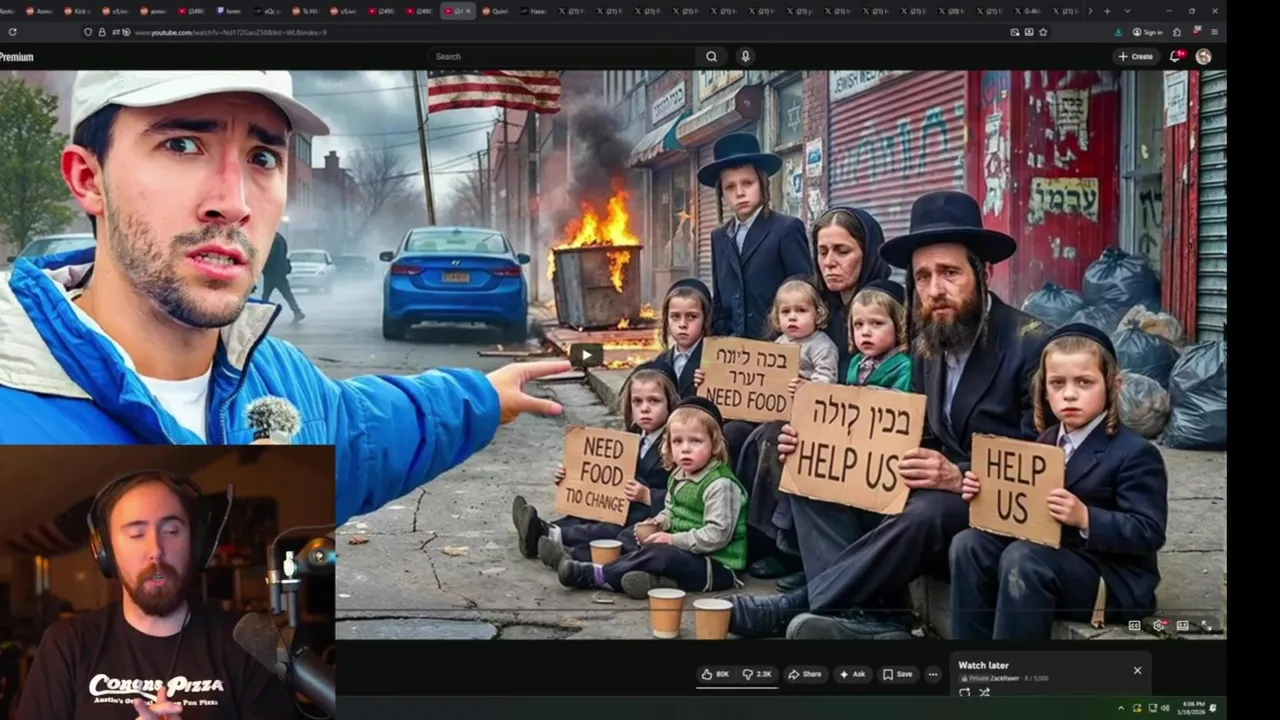Toggle shuffle playlist in Watch later
Viewport: 1280px width, 720px height.
(x=984, y=692)
